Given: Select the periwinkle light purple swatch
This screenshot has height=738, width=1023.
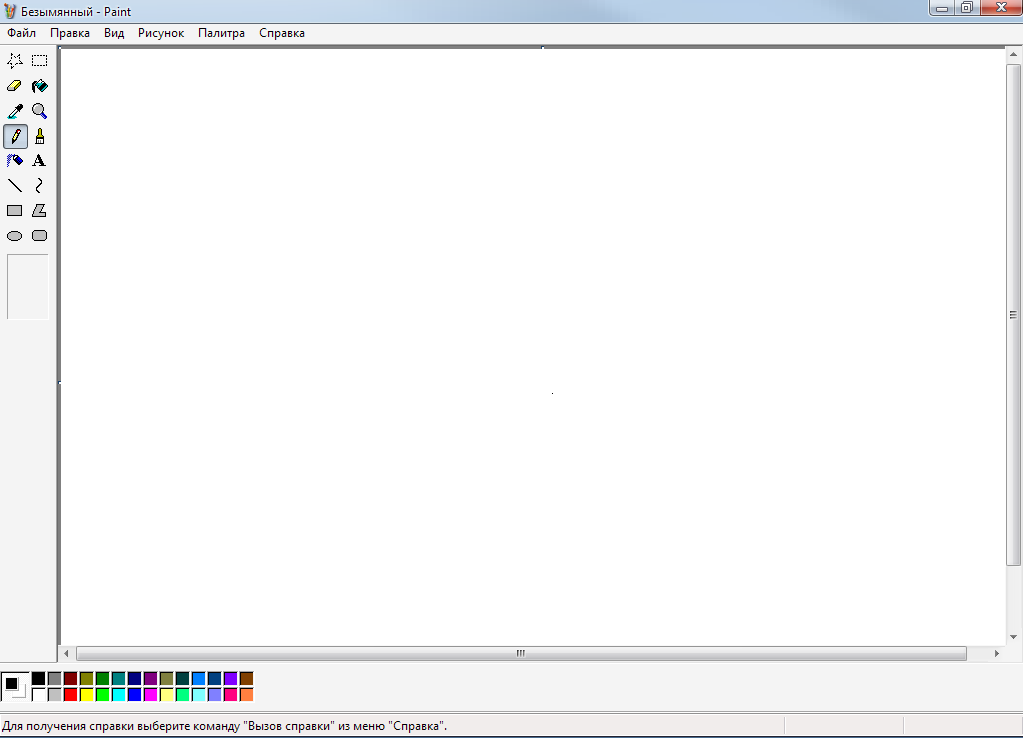Looking at the screenshot, I should 215,694.
